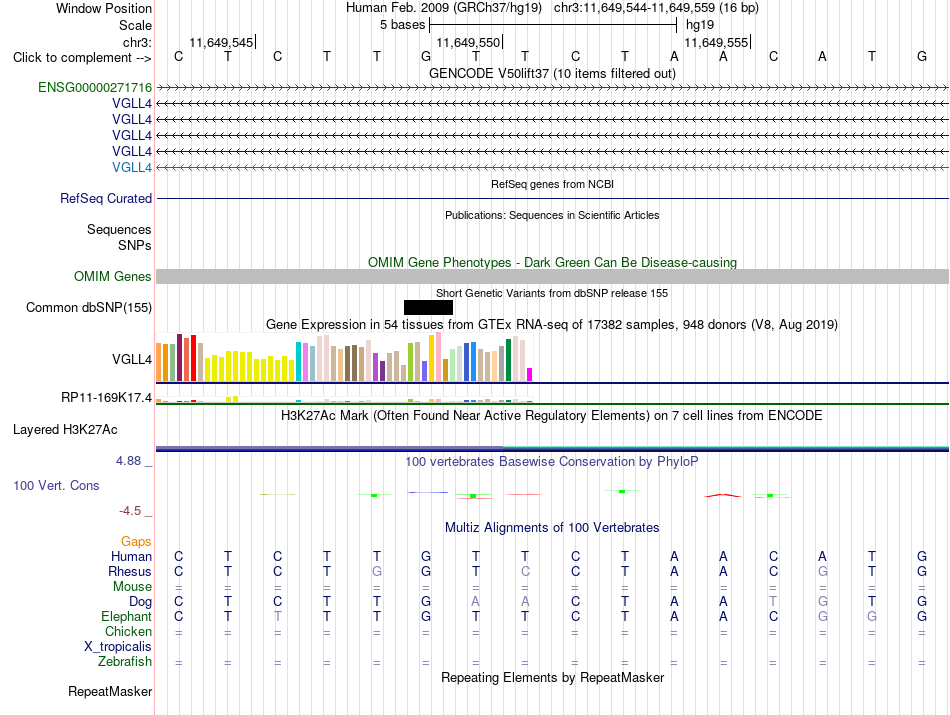950x715 pixels.
Task: Click the -4.5 PhyloP lower scale value
Action: [x=130, y=511]
